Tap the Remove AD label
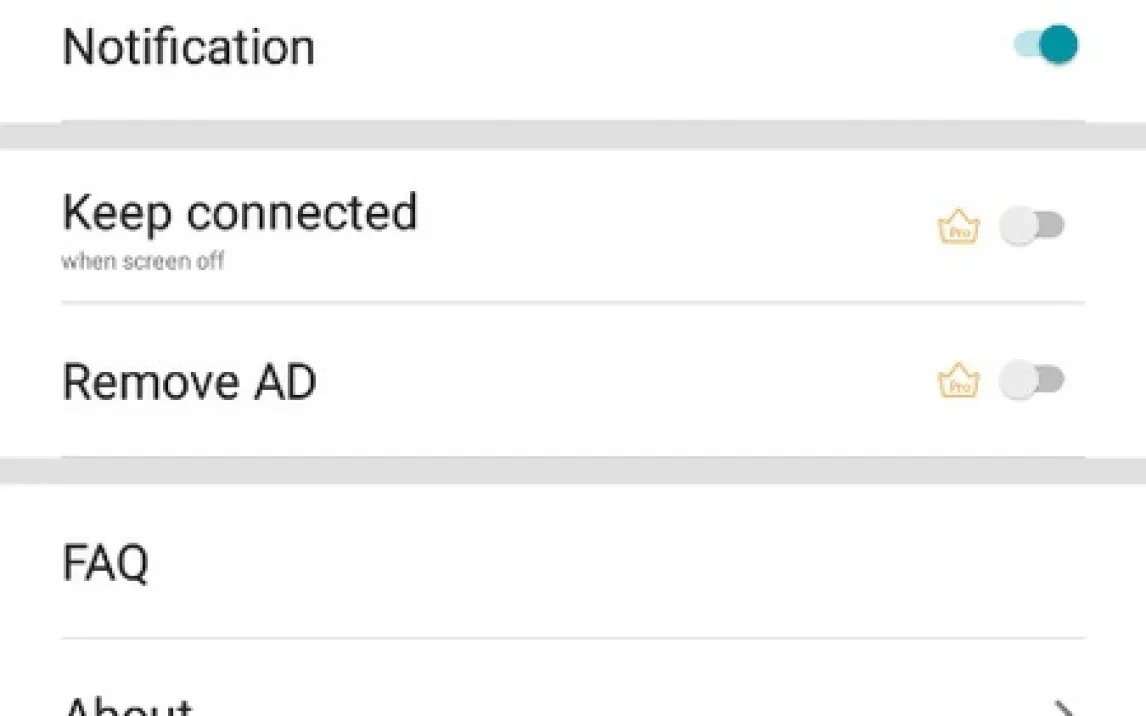The image size is (1146, 716). 189,382
